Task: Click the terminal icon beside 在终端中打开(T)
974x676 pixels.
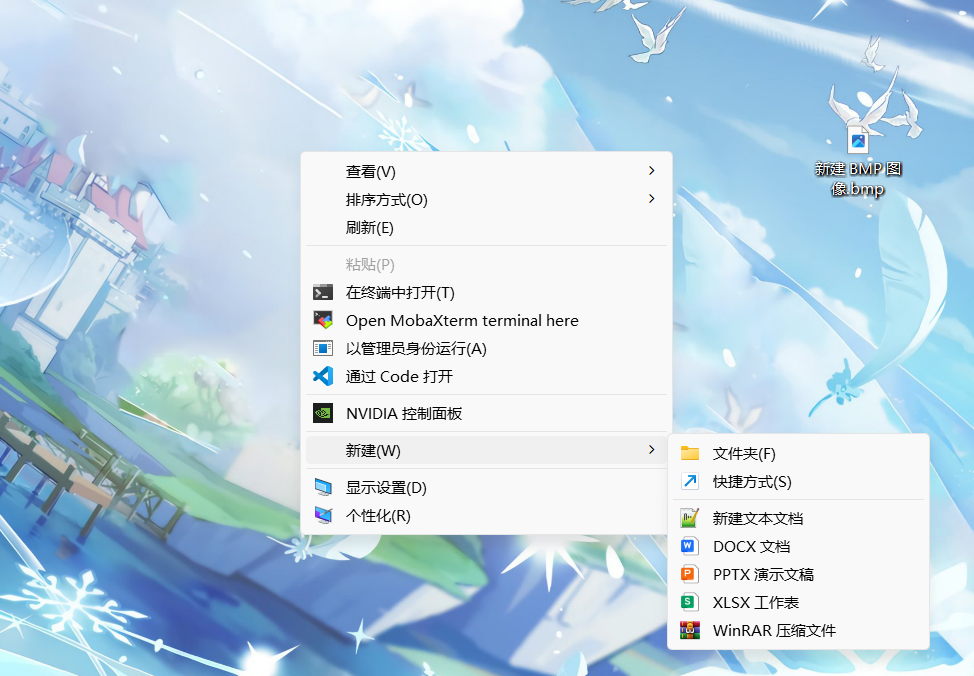Action: pyautogui.click(x=322, y=292)
